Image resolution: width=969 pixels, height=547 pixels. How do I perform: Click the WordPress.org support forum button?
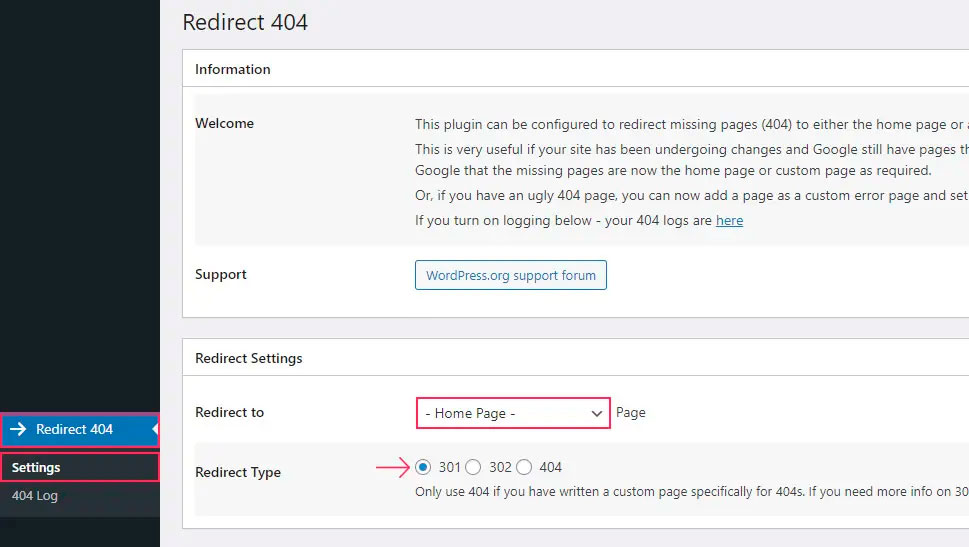(x=510, y=275)
